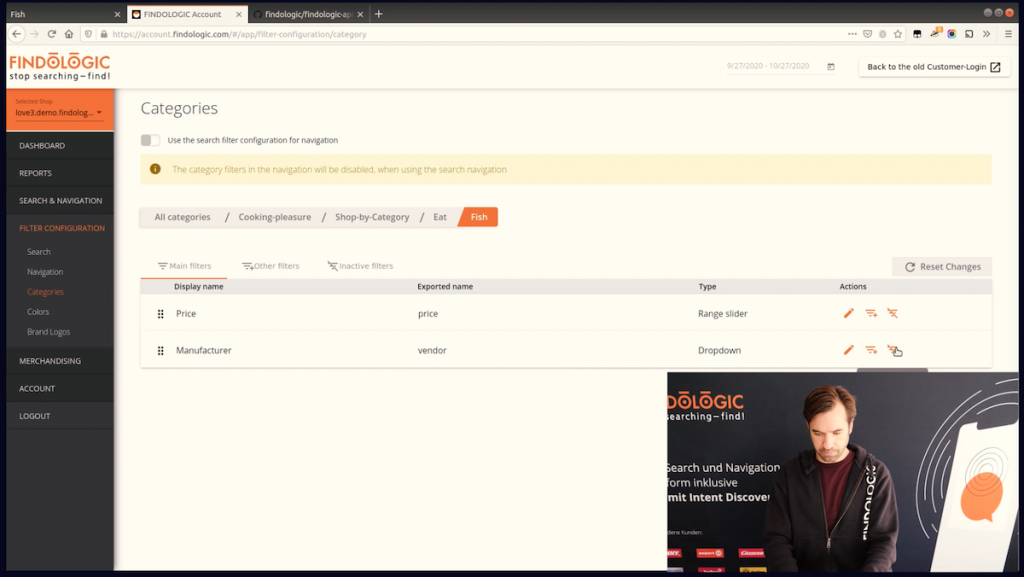Screen dimensions: 1024x577
Task: Open a new browser tab
Action: click(379, 14)
